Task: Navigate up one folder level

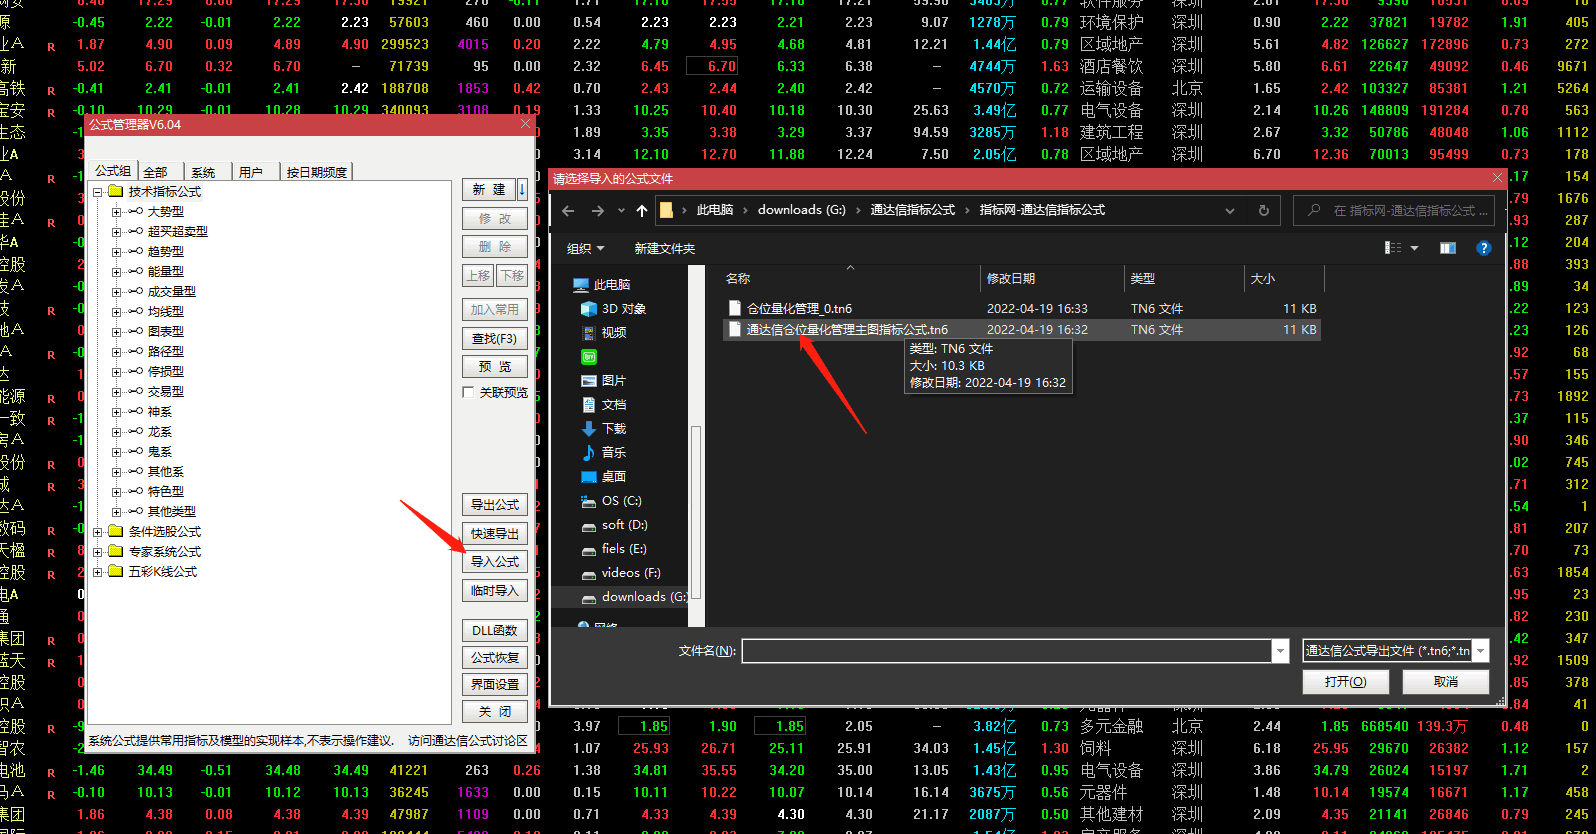Action: point(642,211)
